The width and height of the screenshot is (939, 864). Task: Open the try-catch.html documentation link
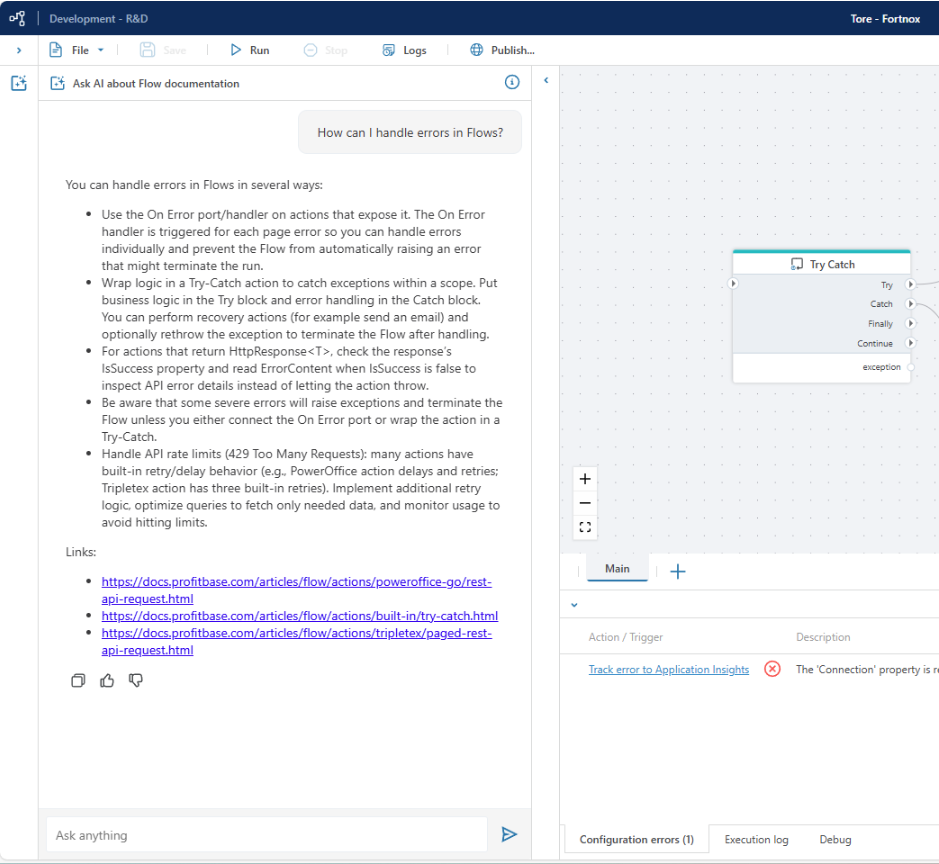[x=299, y=616]
